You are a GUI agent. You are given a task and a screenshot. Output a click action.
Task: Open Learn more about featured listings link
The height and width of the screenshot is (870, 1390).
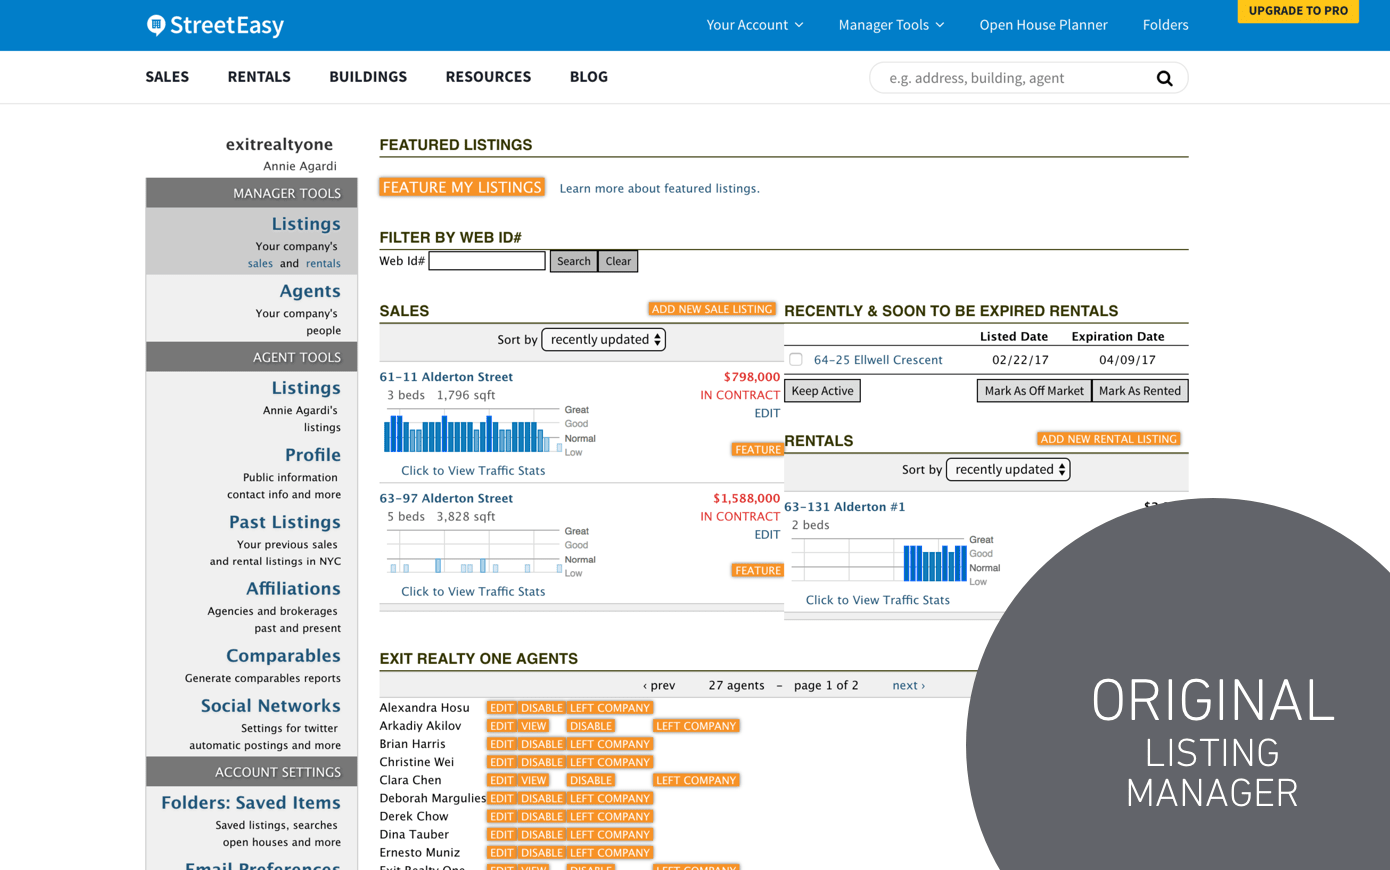click(x=659, y=188)
